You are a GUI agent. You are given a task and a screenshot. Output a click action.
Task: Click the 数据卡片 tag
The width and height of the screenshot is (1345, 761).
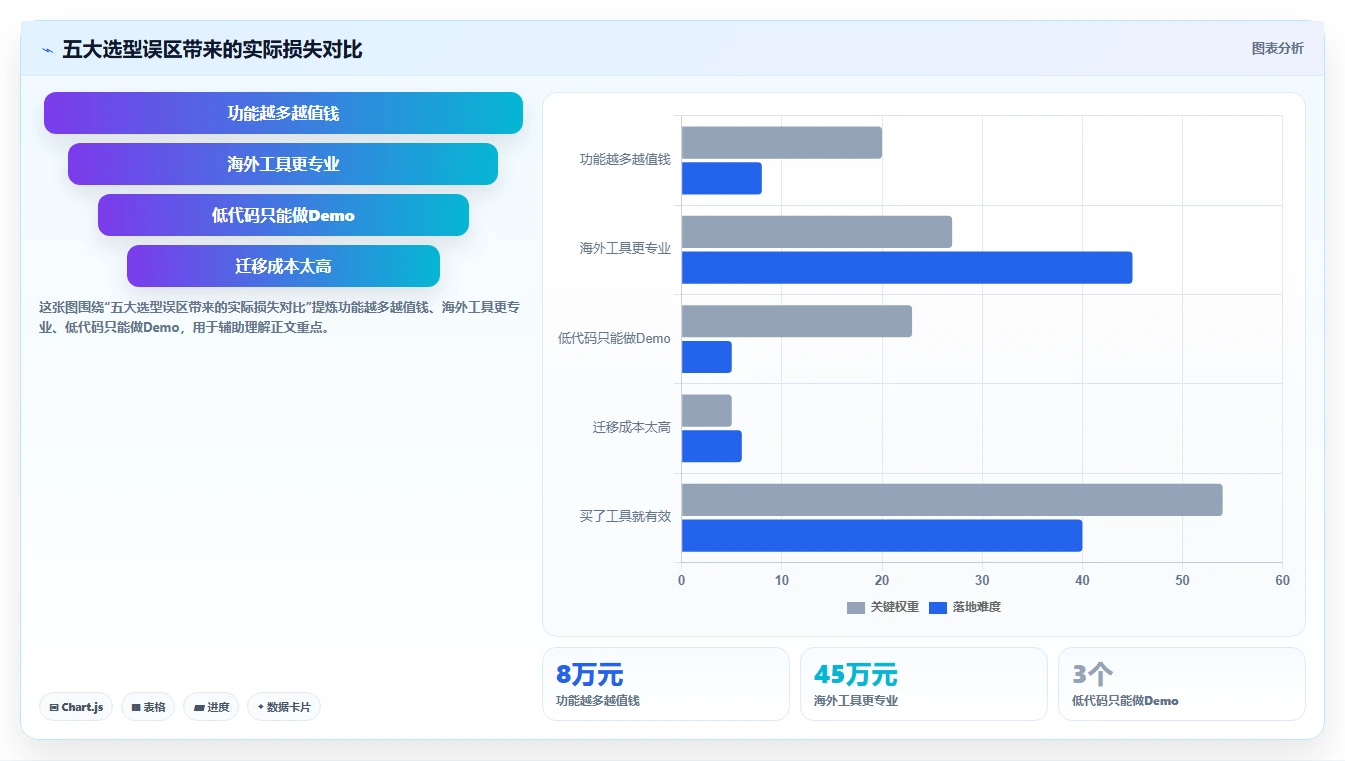click(x=284, y=707)
